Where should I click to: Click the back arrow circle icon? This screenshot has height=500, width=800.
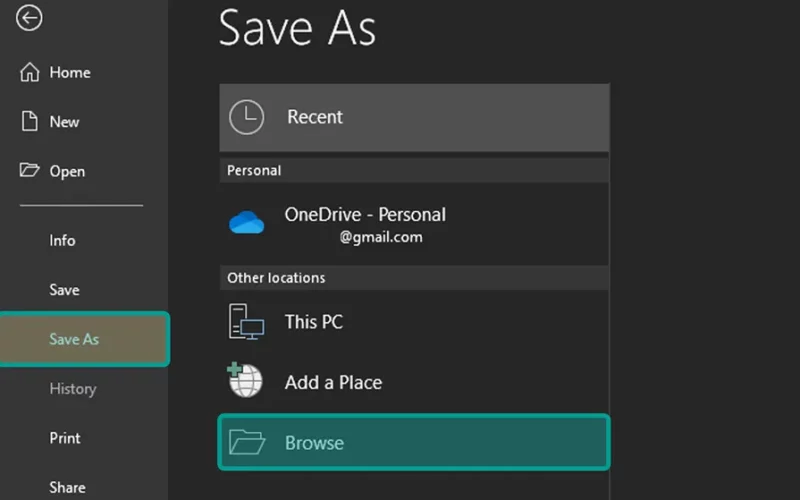[29, 18]
